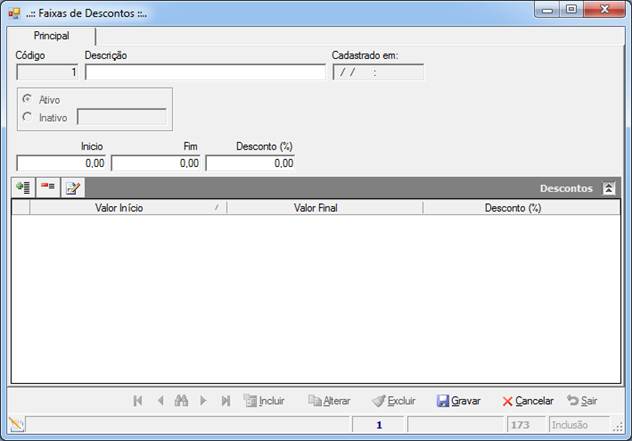Go to the last record
This screenshot has height=441, width=632.
coord(226,401)
